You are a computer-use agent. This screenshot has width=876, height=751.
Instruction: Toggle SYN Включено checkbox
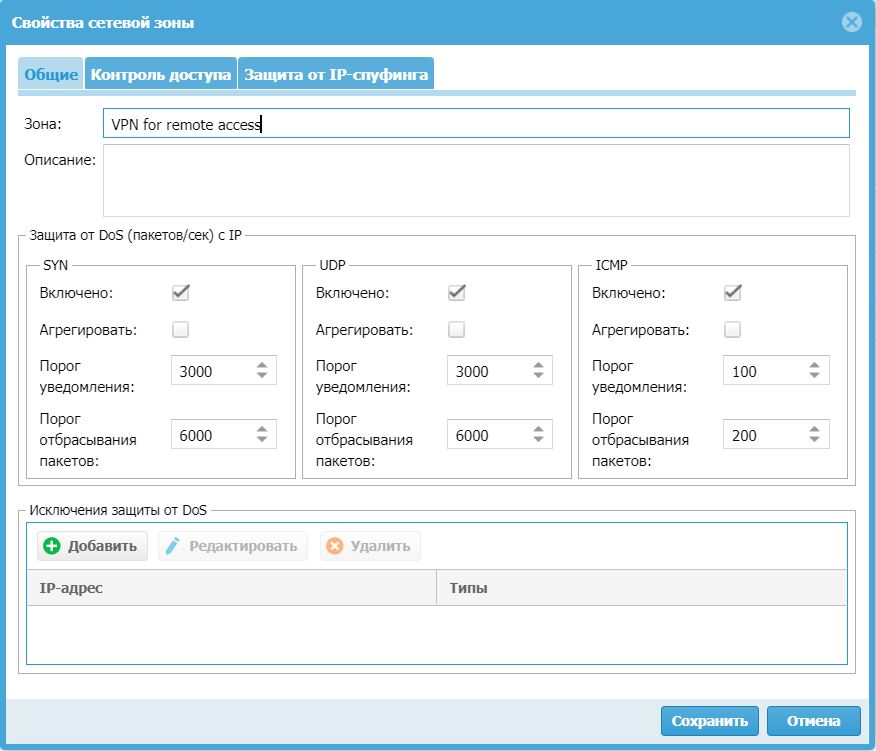[x=180, y=292]
